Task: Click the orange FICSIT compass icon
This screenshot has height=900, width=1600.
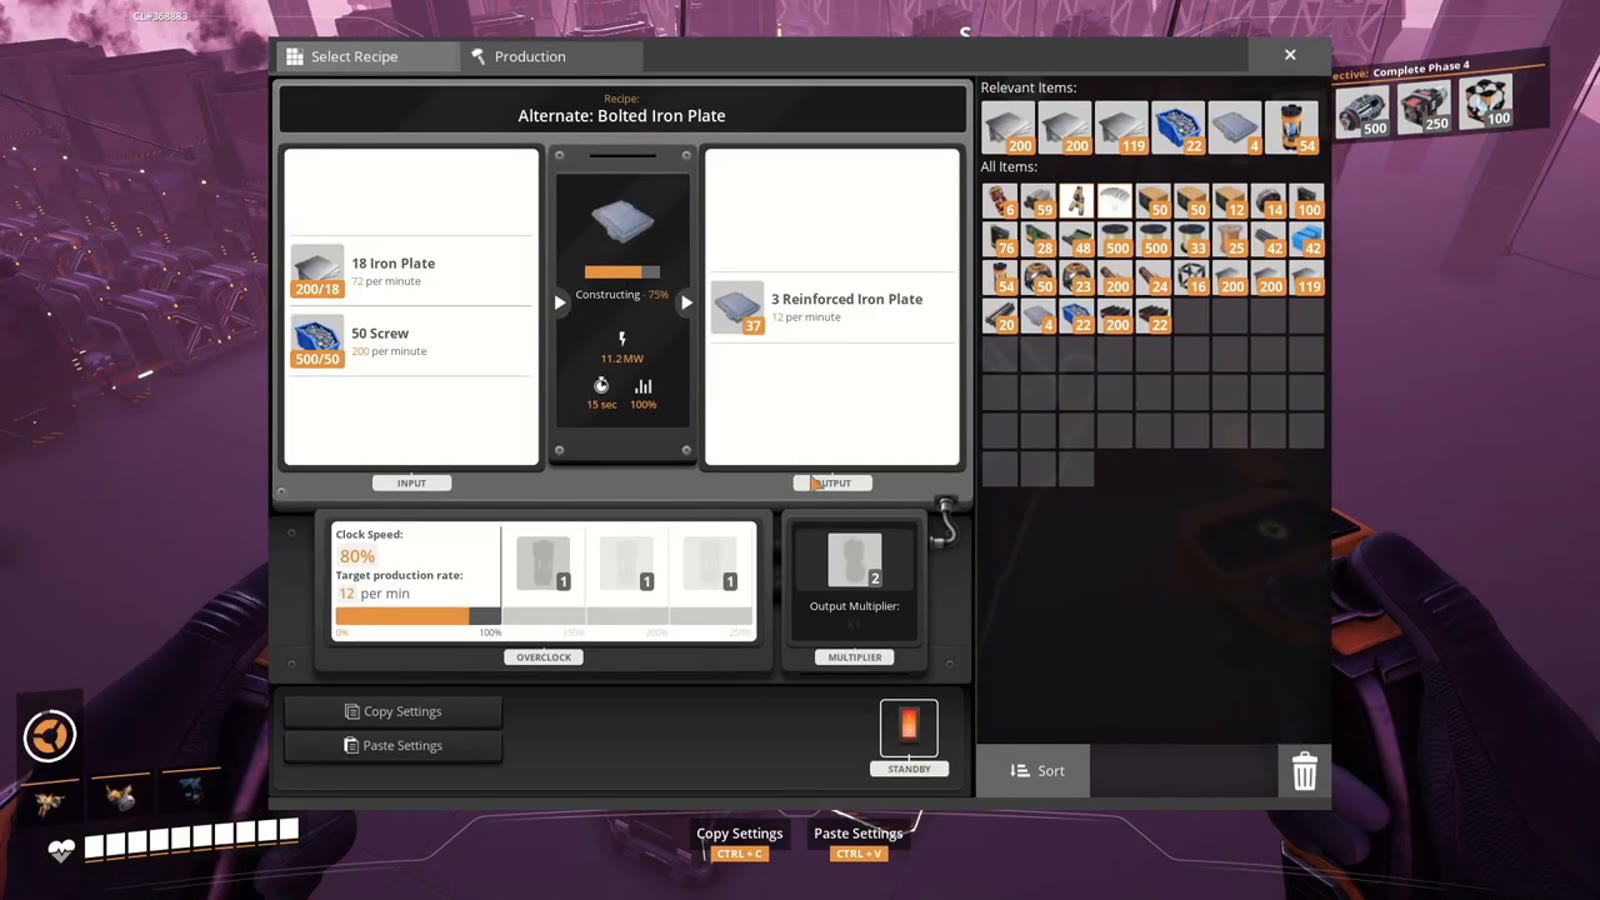Action: (x=50, y=736)
